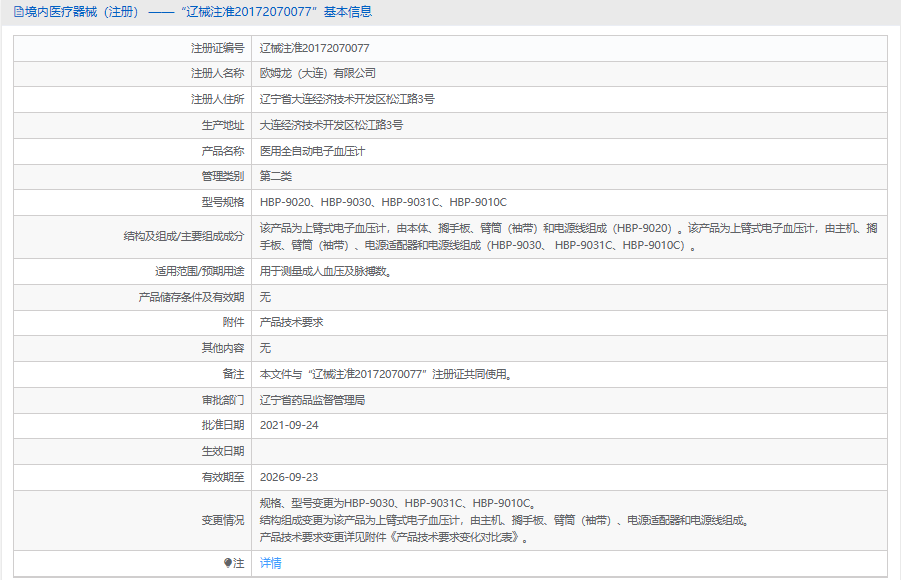Select the model list starting with HBP-9020

[x=383, y=202]
